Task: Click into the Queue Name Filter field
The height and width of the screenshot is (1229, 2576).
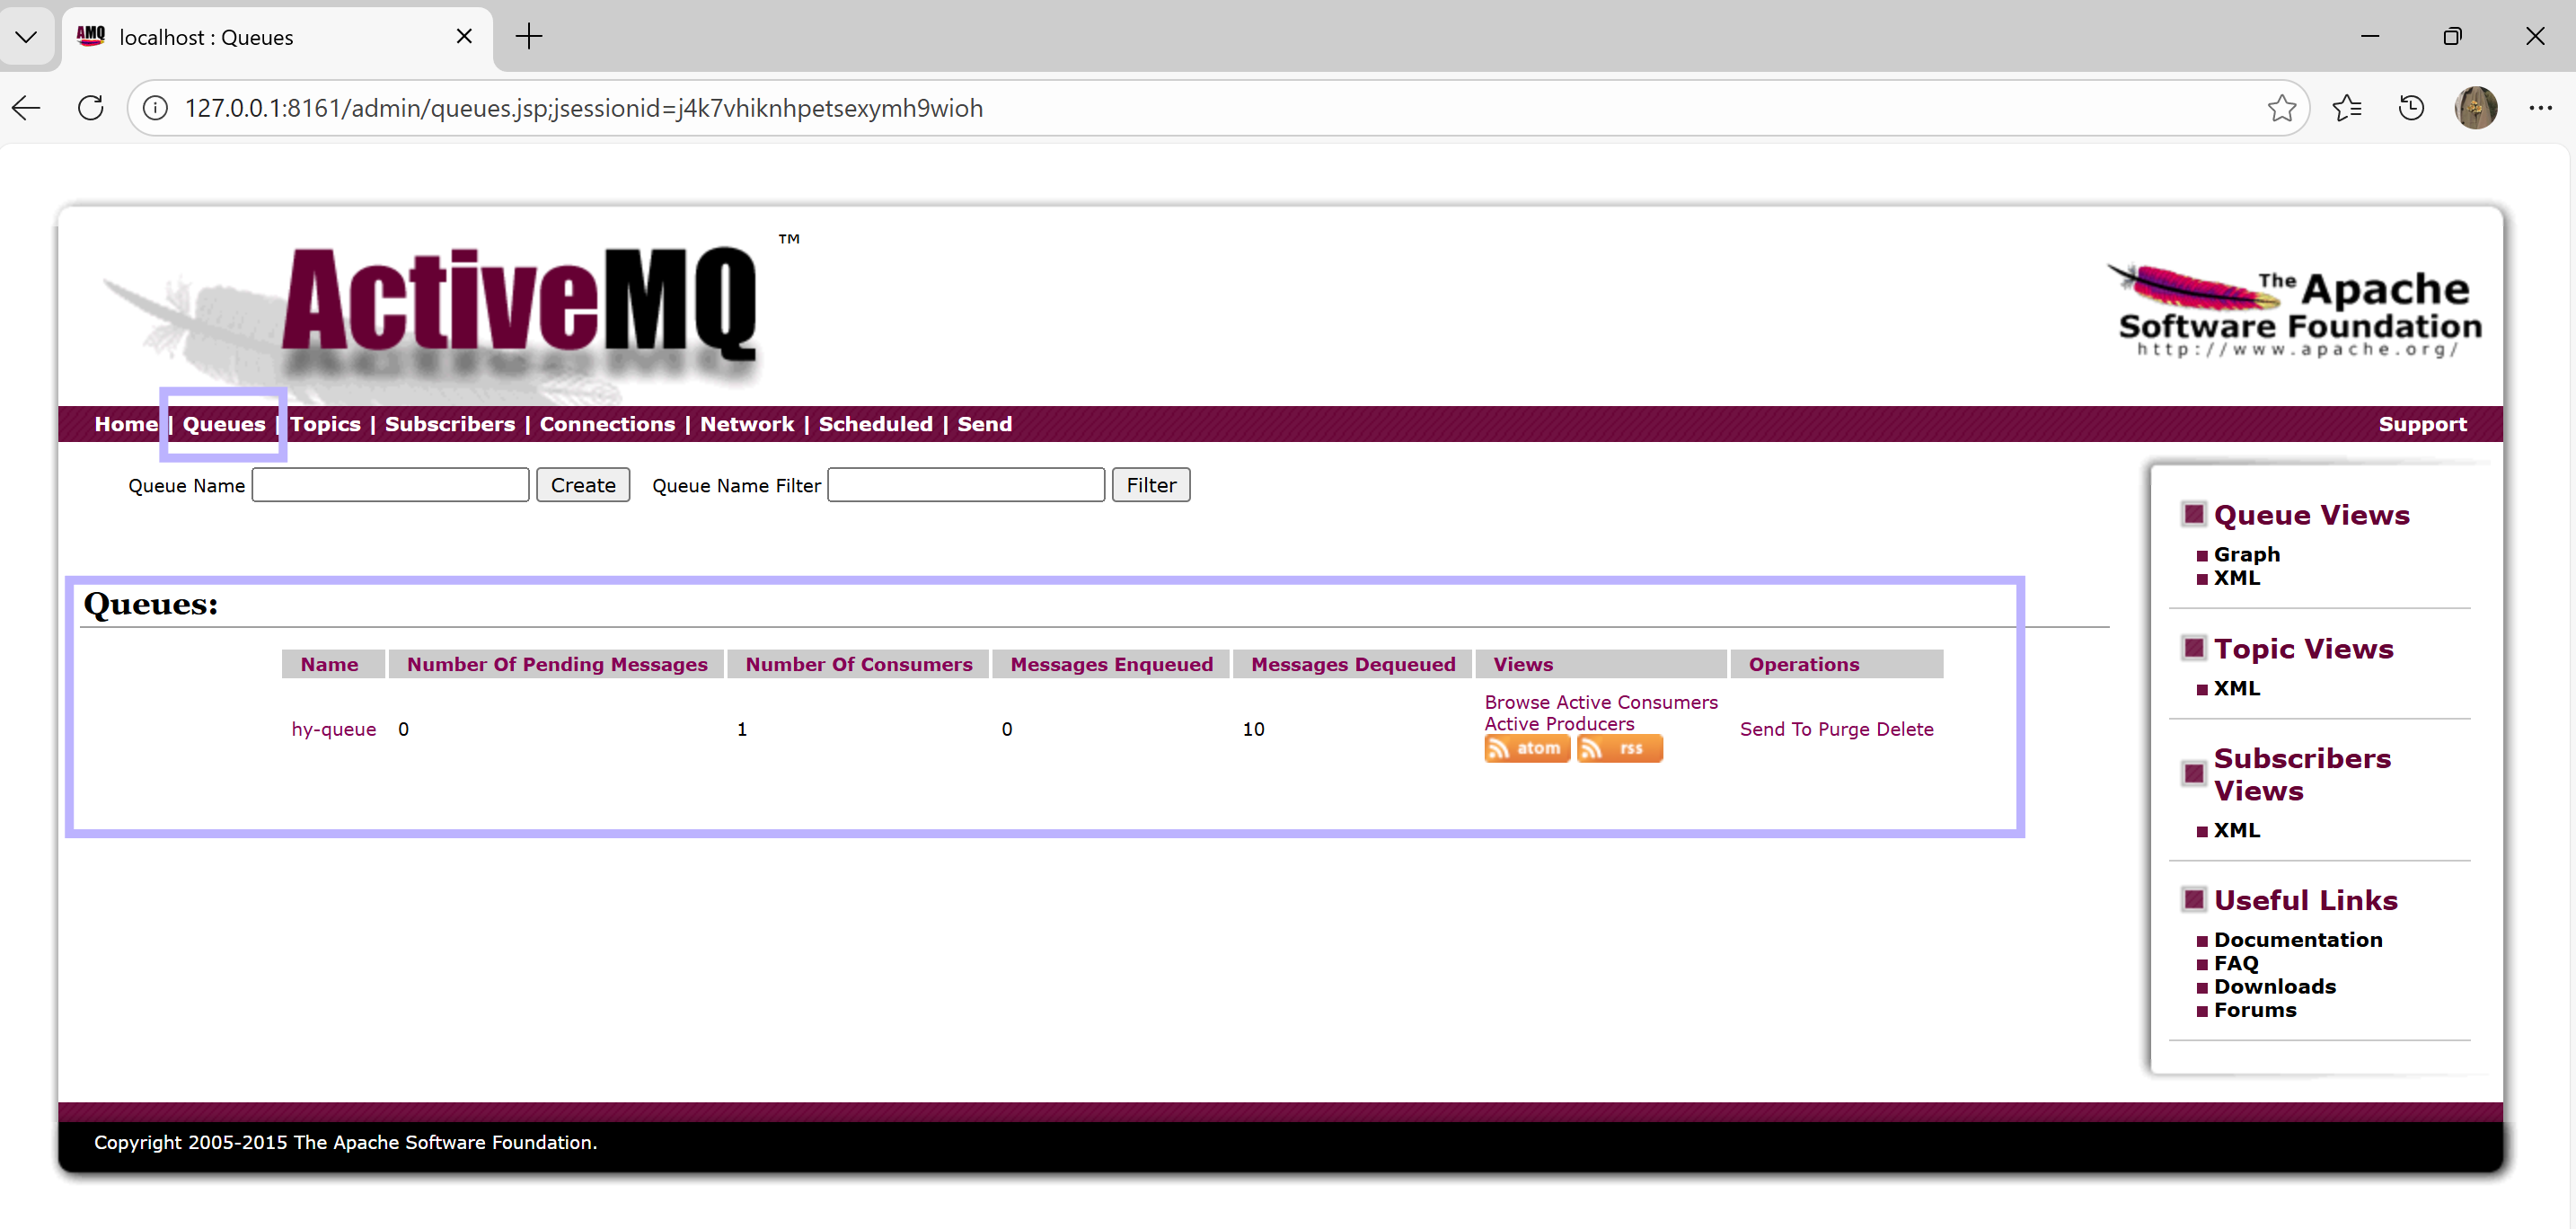Action: (965, 485)
